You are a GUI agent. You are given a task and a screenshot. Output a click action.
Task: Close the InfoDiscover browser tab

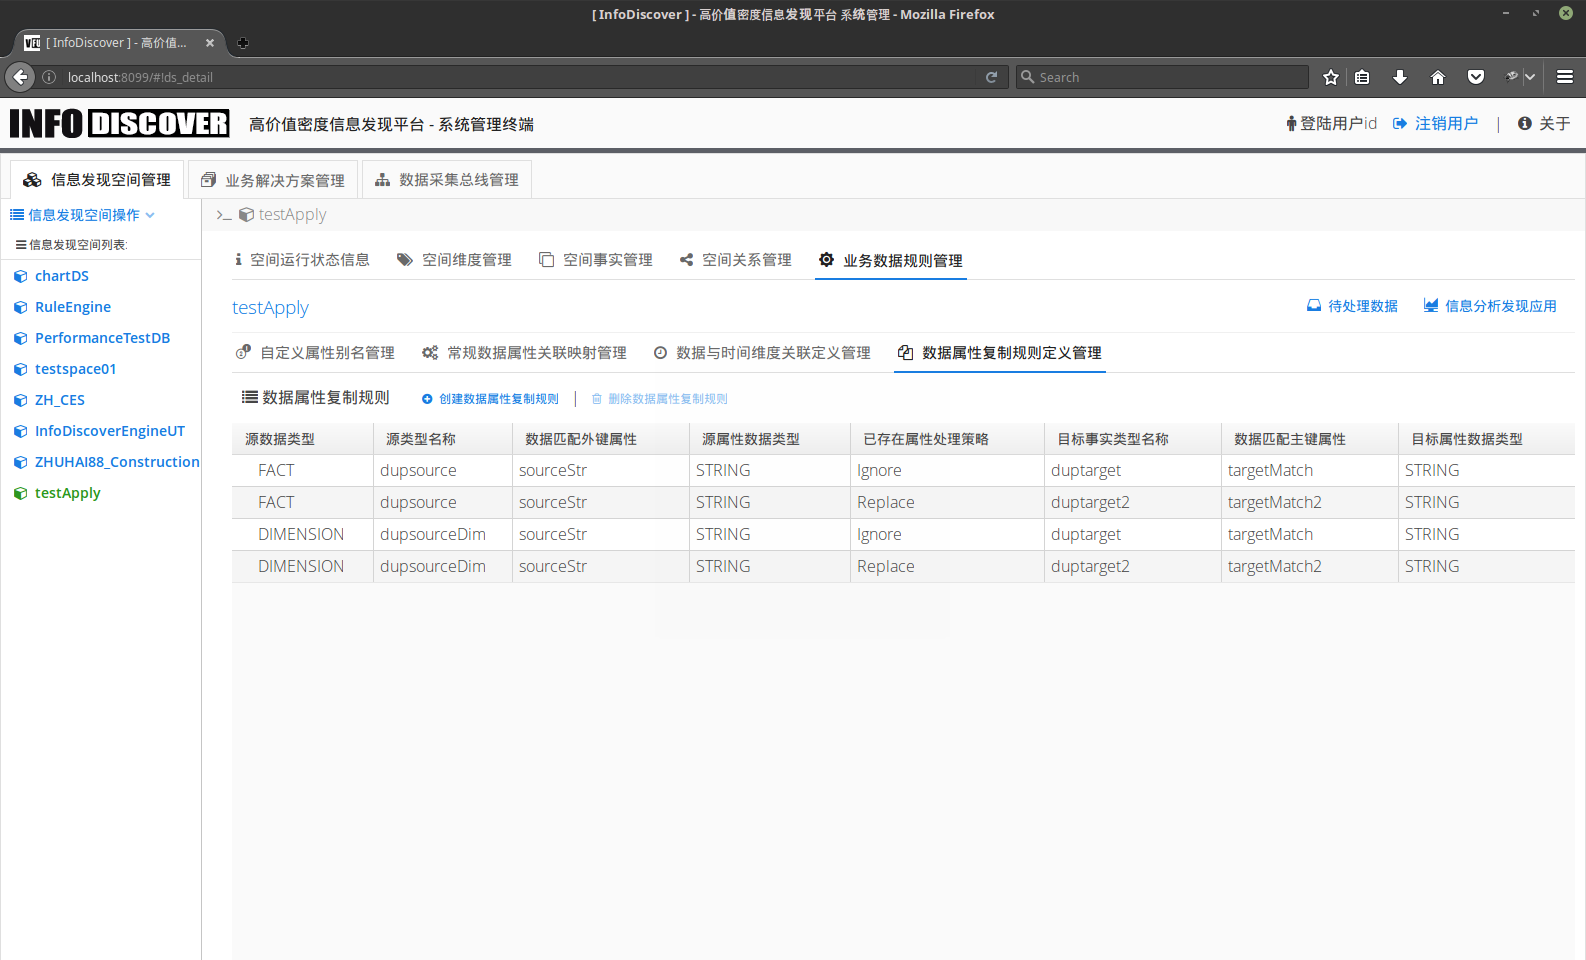[x=210, y=43]
